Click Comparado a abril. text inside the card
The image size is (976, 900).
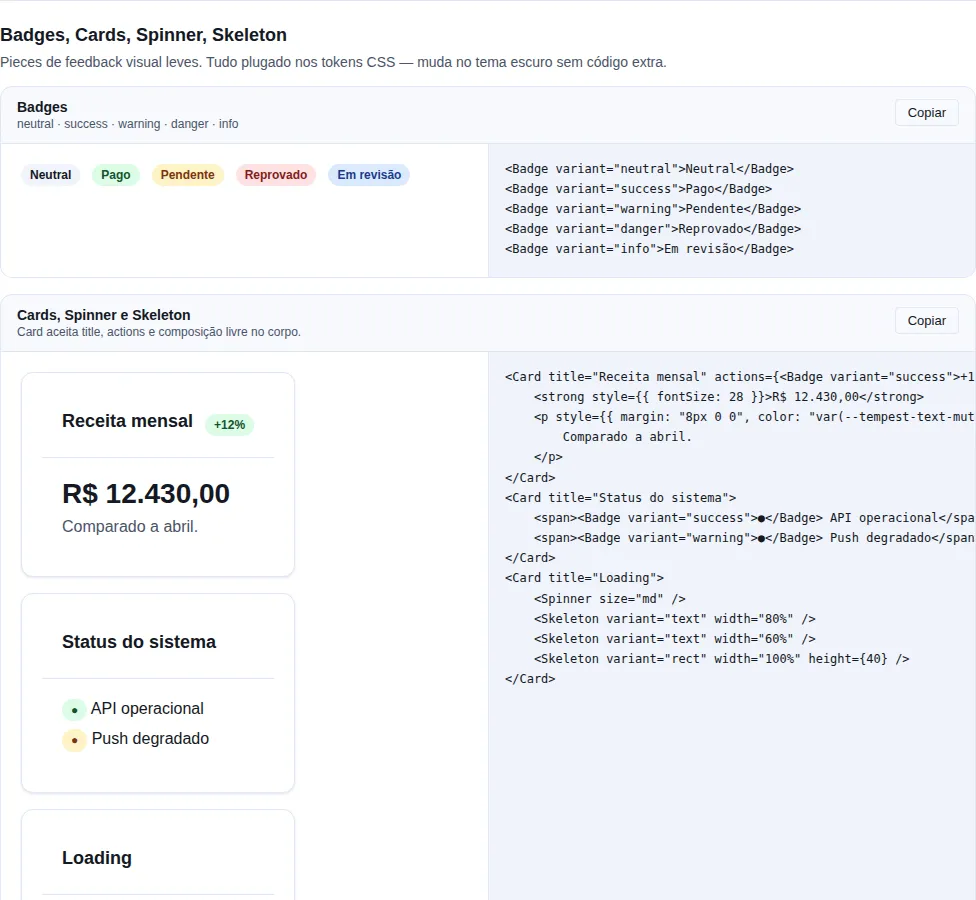pos(130,527)
